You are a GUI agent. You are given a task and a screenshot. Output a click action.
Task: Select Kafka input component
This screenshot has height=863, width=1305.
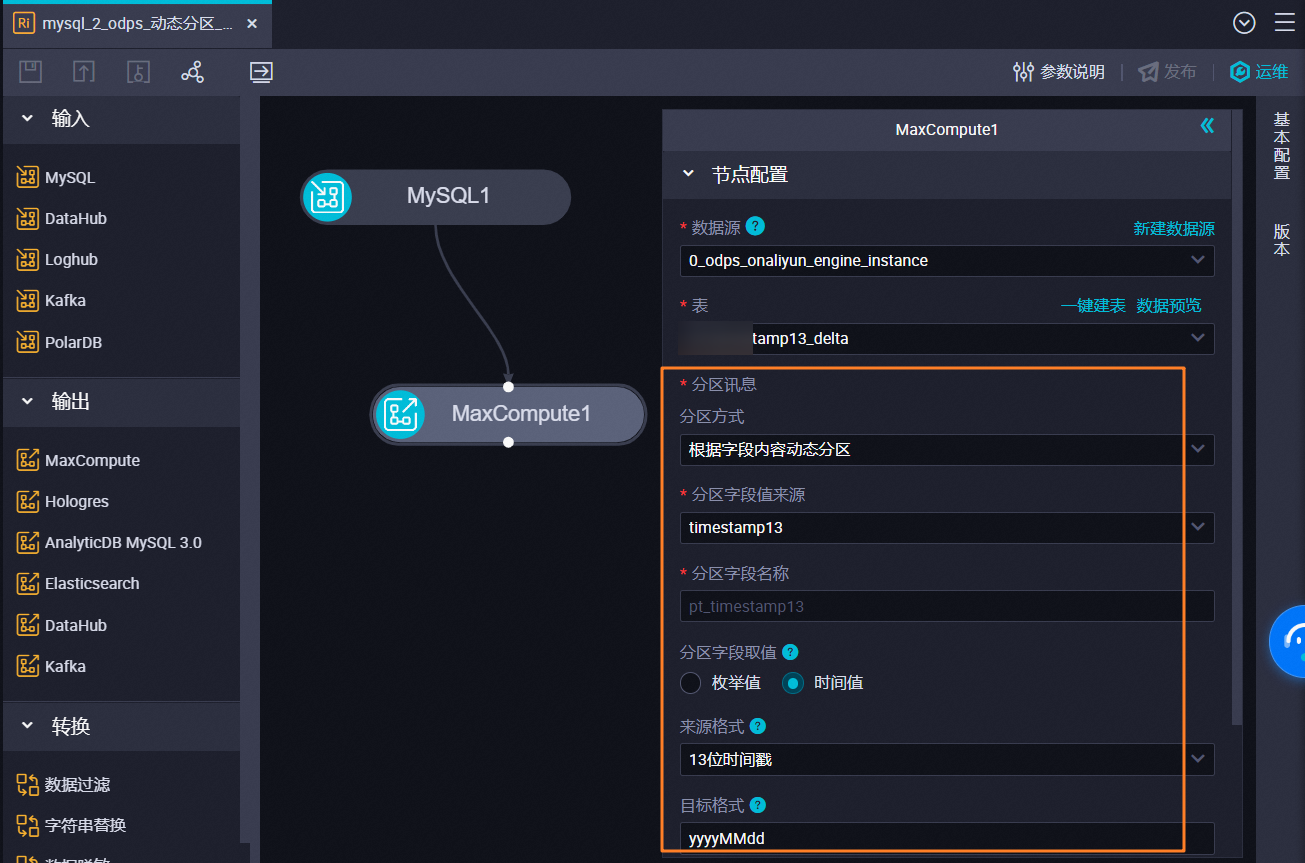point(51,301)
